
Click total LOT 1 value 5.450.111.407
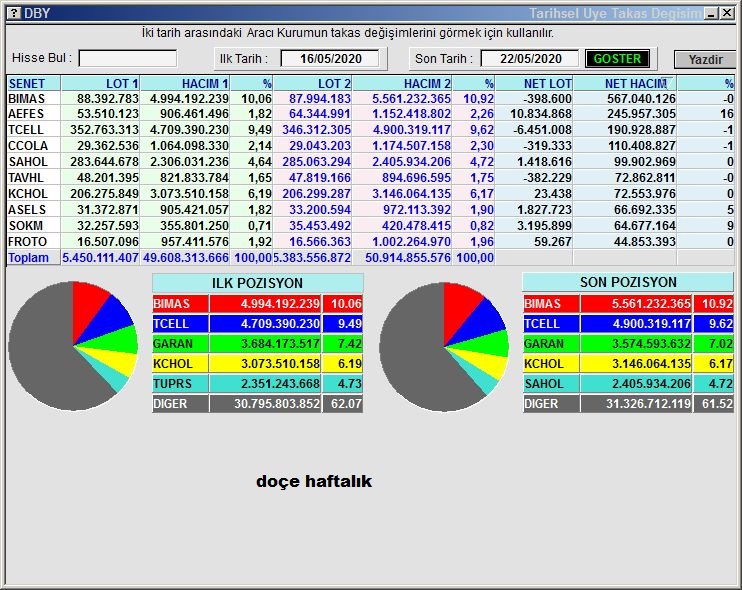pos(100,258)
